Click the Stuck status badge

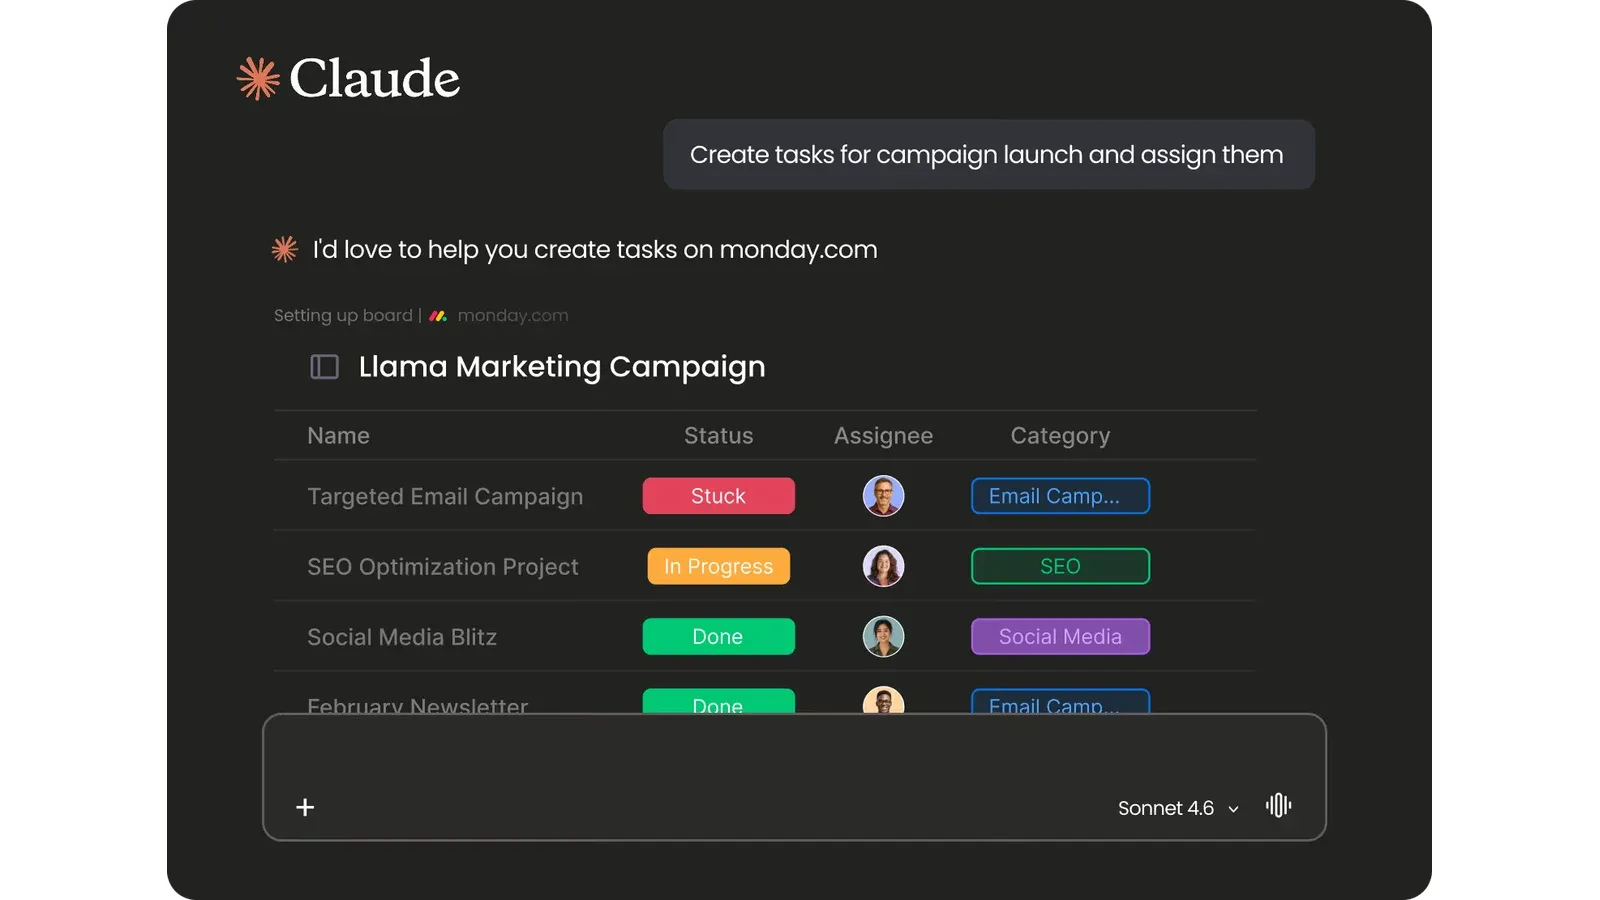tap(718, 496)
